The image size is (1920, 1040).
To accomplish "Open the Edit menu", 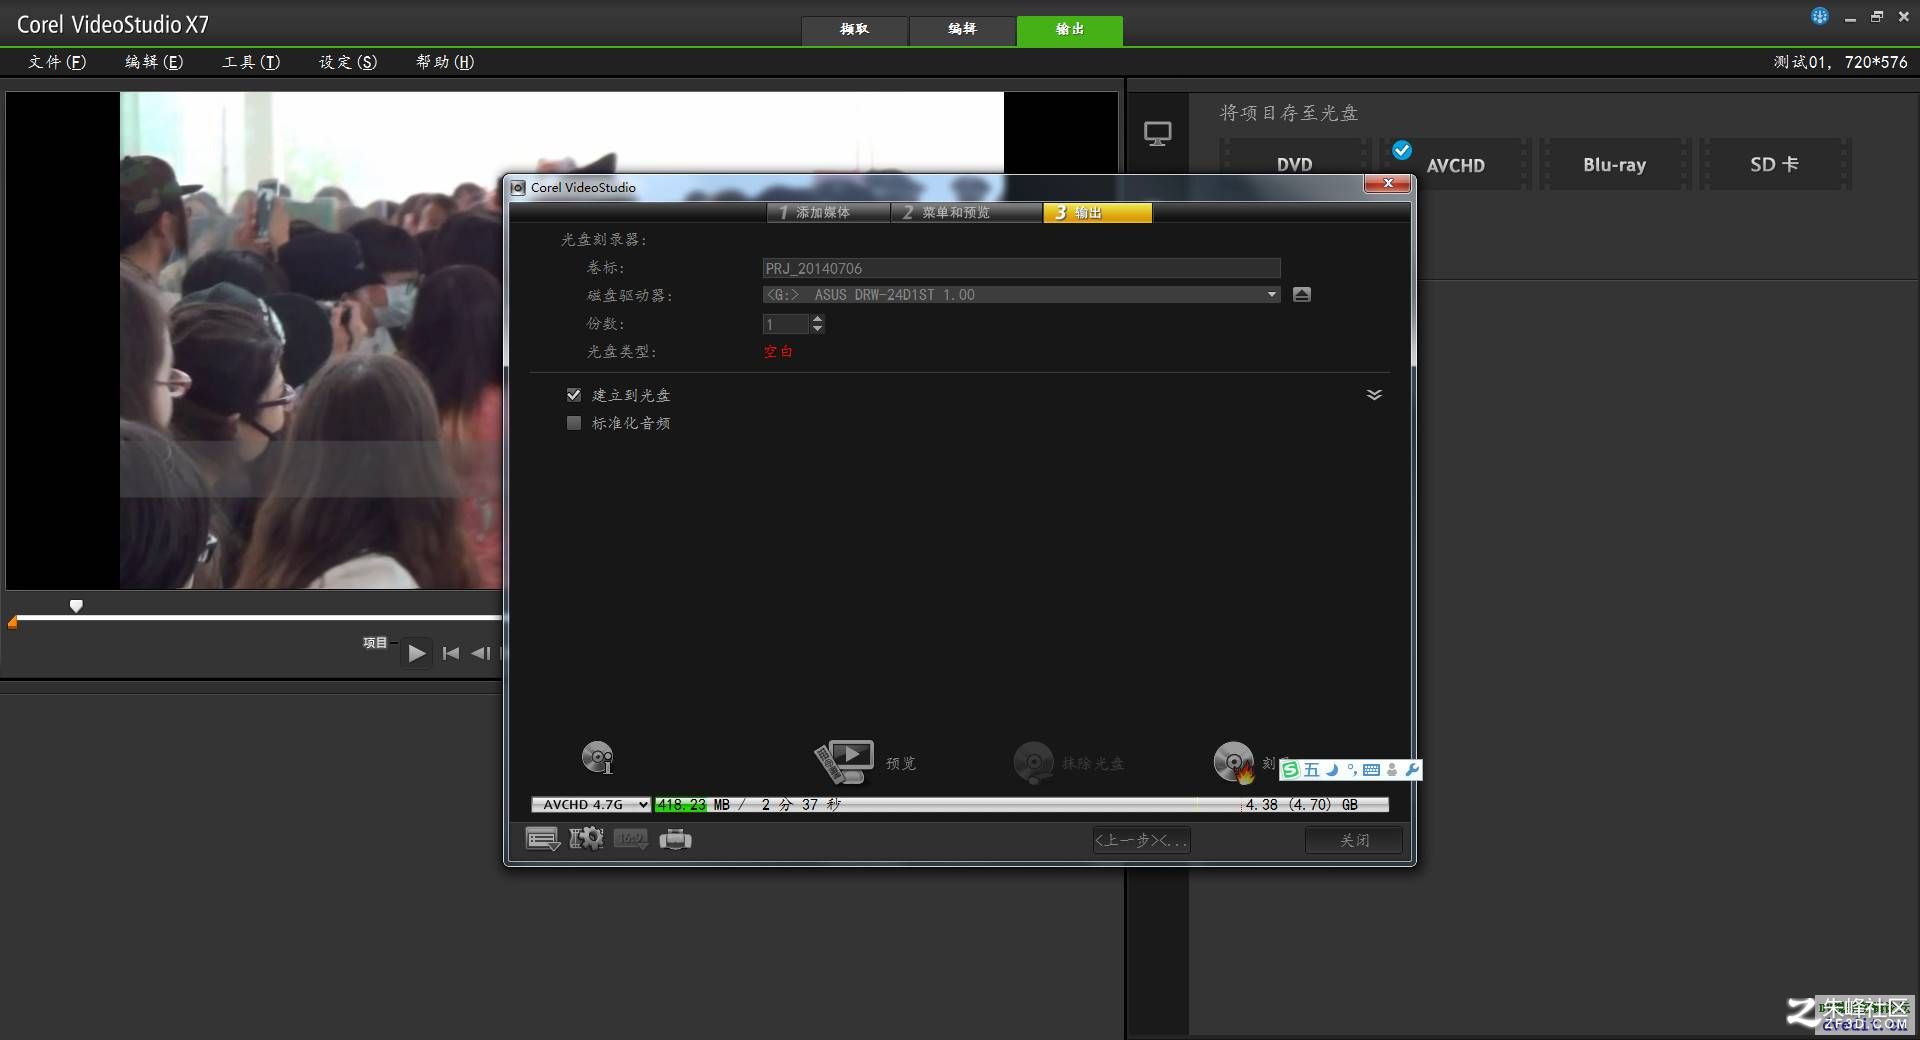I will pyautogui.click(x=154, y=62).
